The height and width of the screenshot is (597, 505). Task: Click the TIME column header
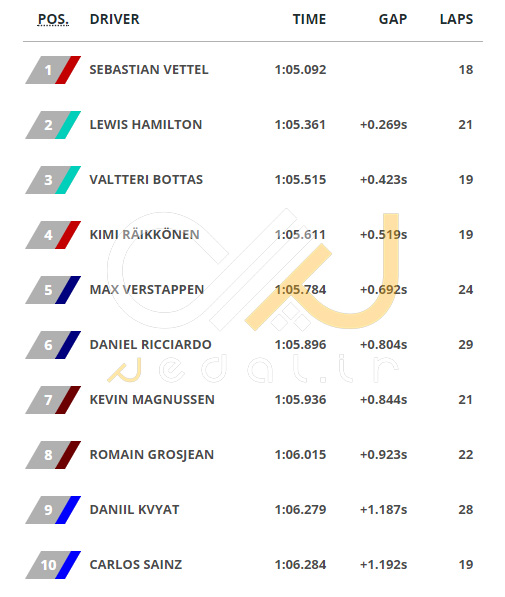[309, 19]
